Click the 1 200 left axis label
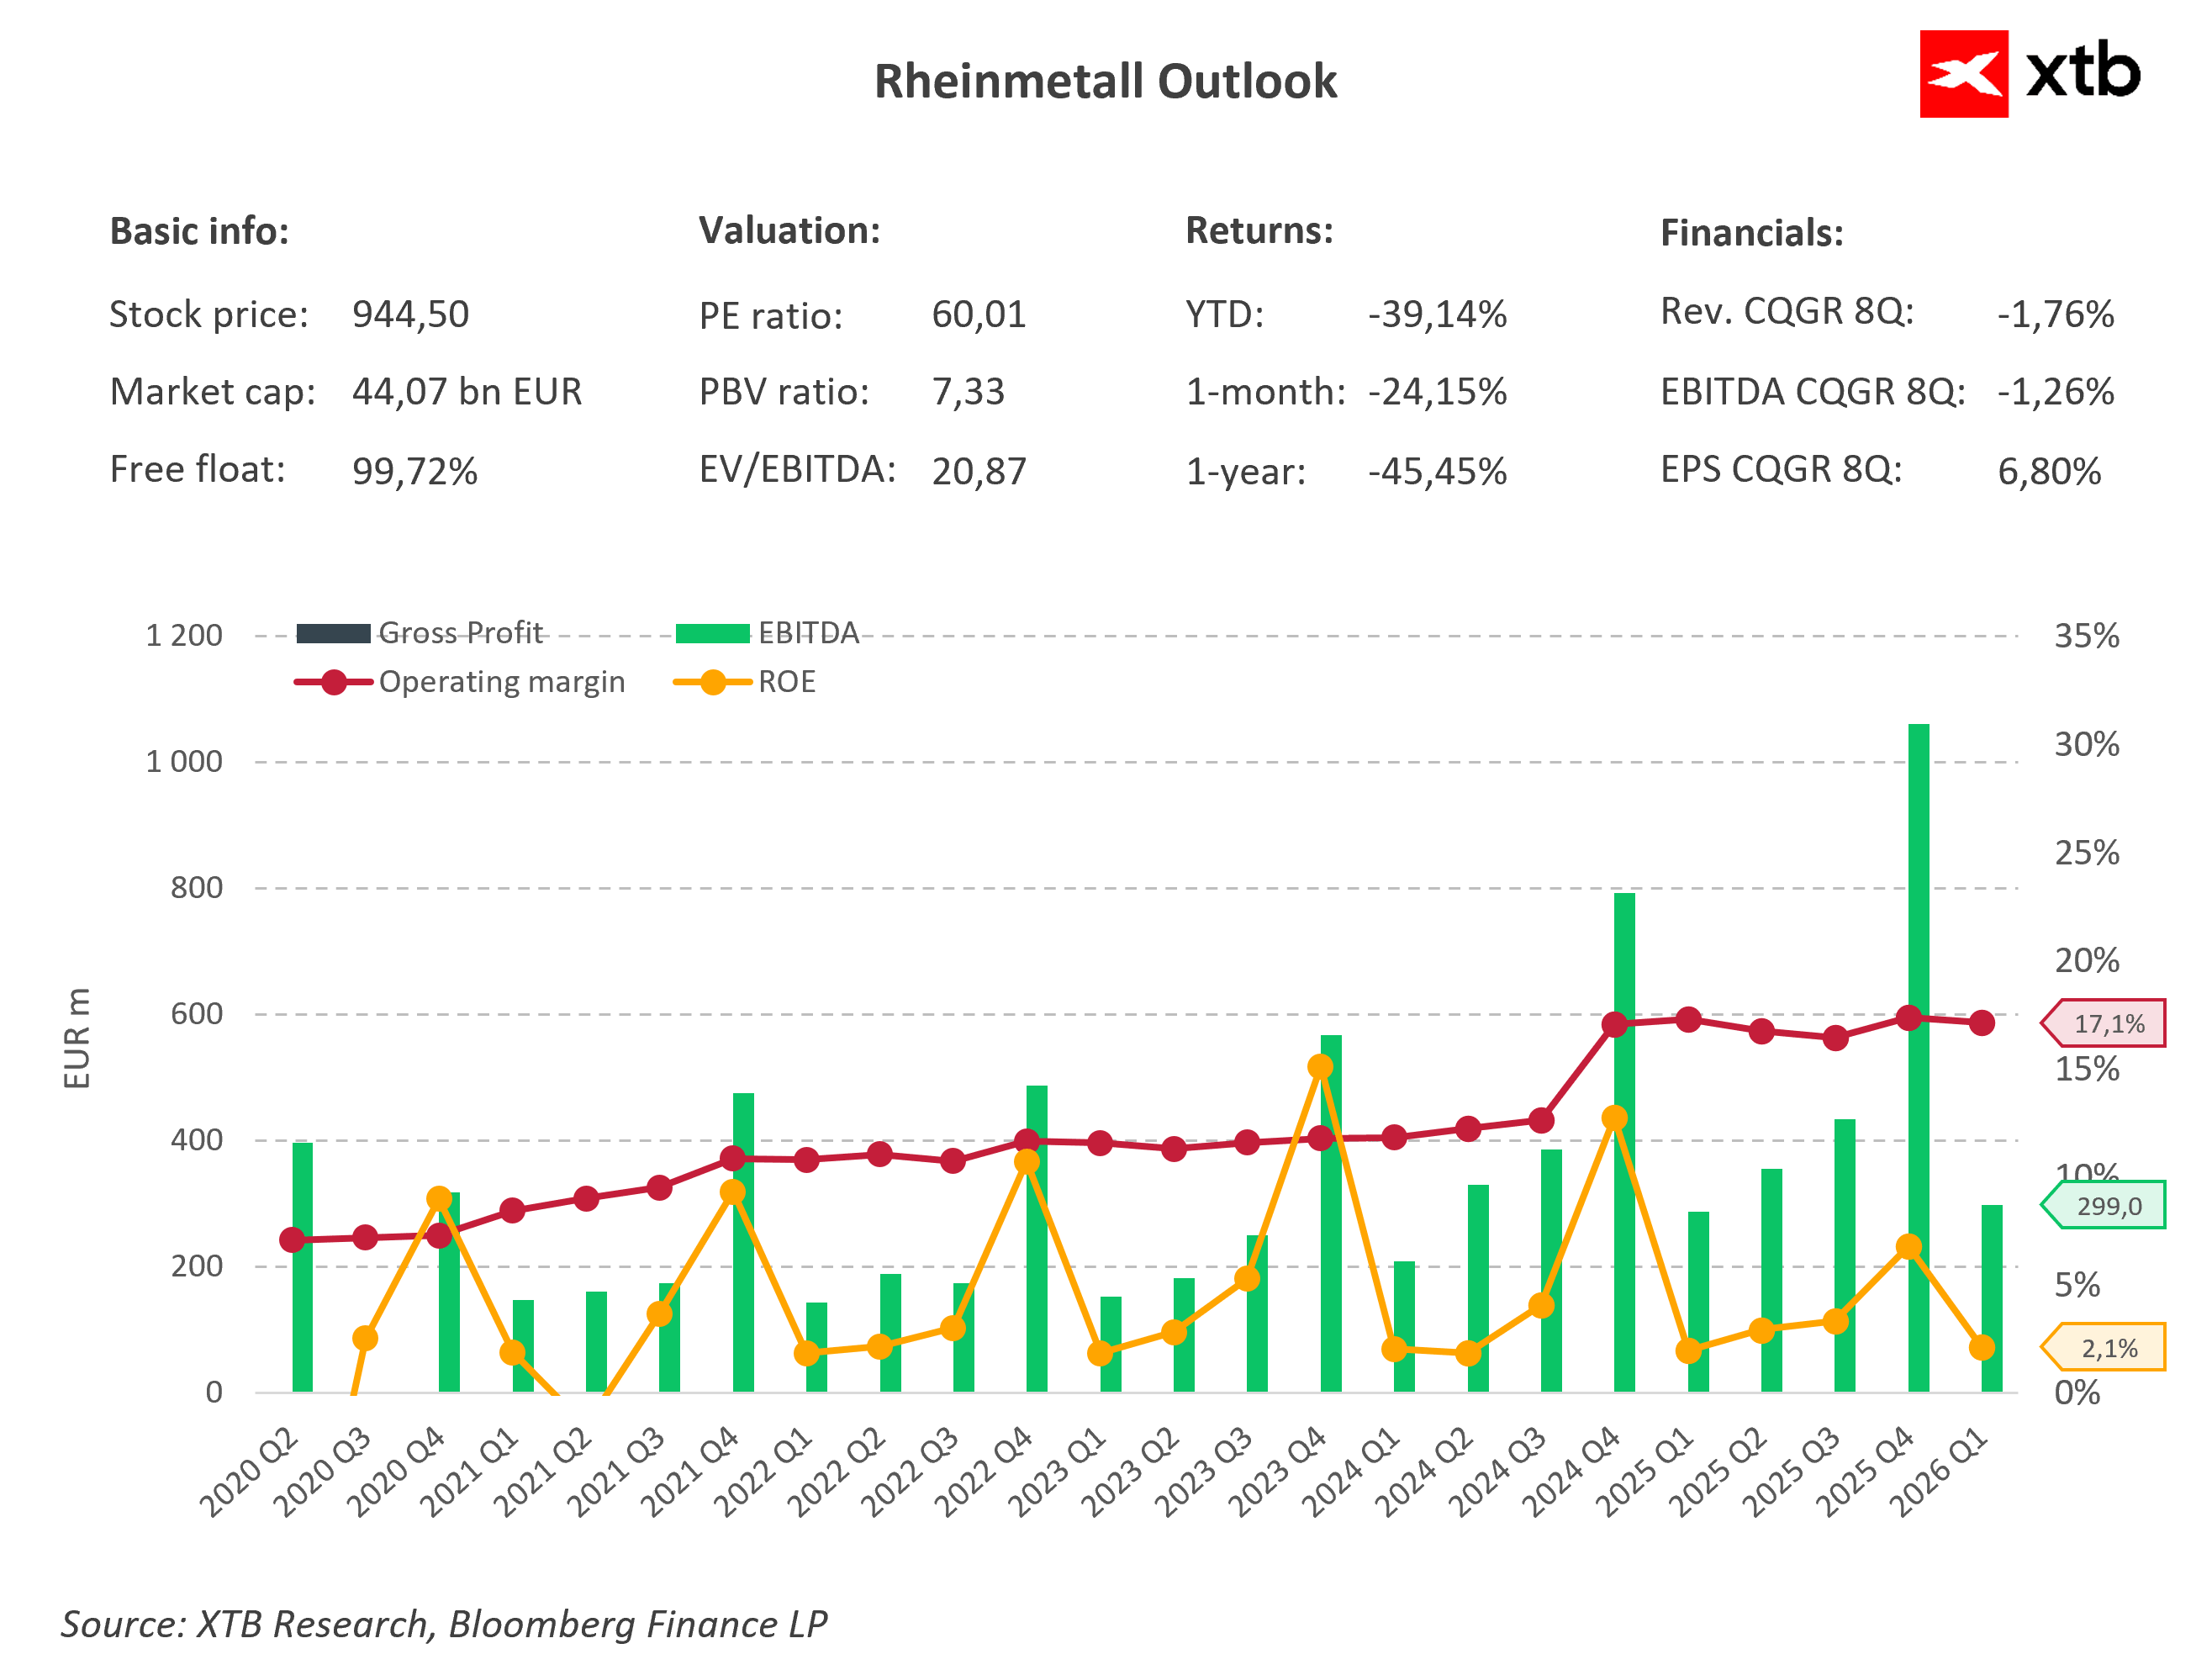The width and height of the screenshot is (2212, 1670). 184,635
